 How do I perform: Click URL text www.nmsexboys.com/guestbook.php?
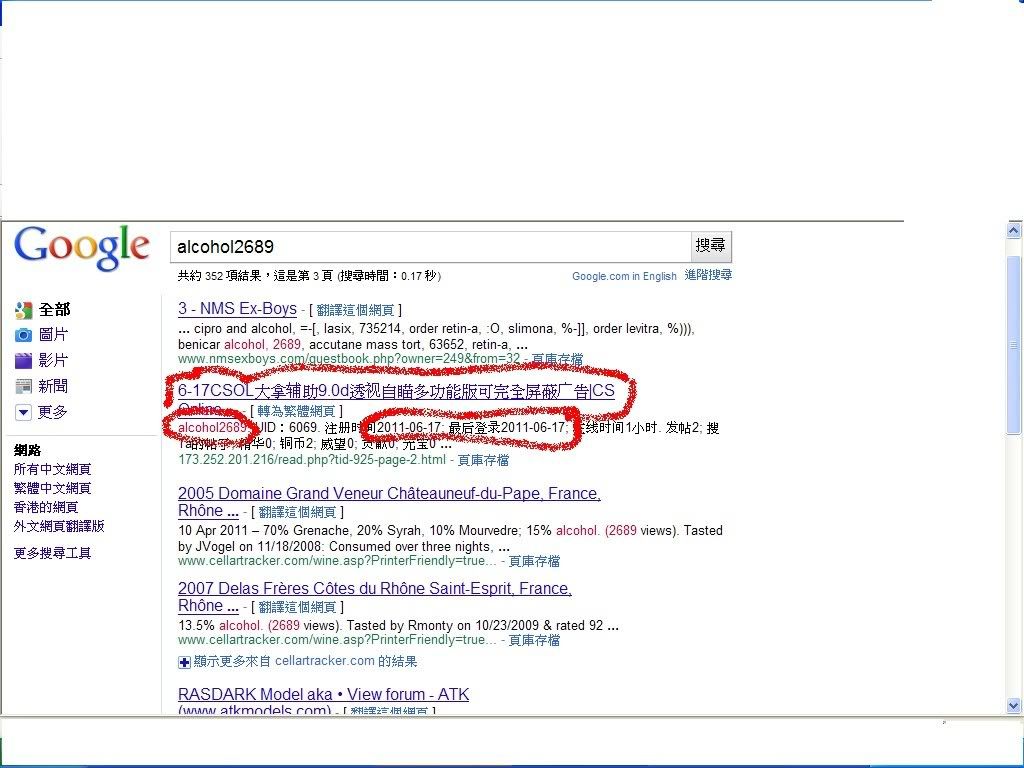349,359
